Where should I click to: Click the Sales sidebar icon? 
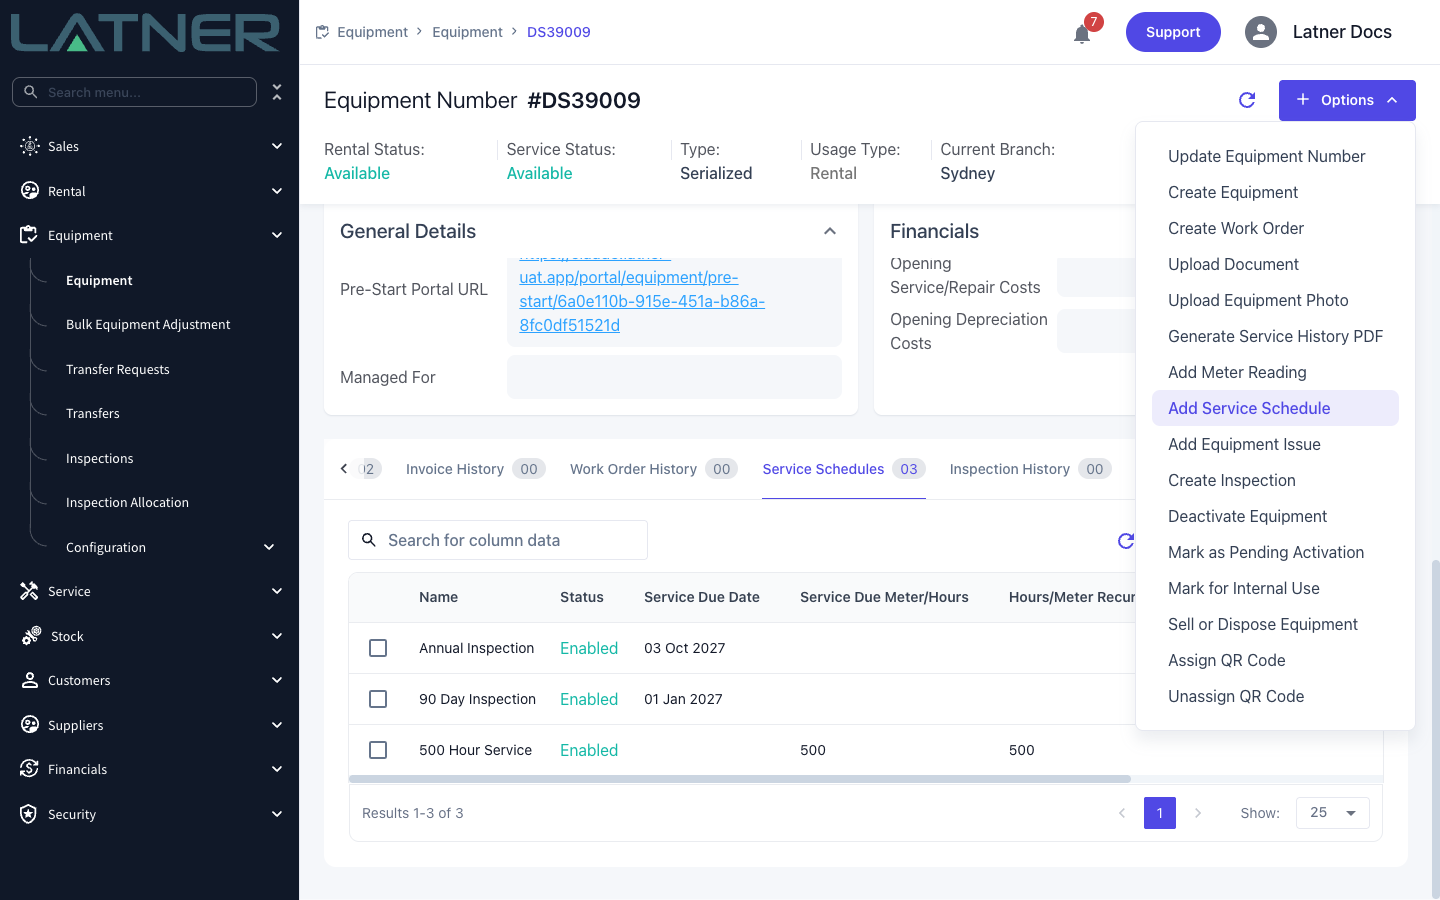point(30,146)
